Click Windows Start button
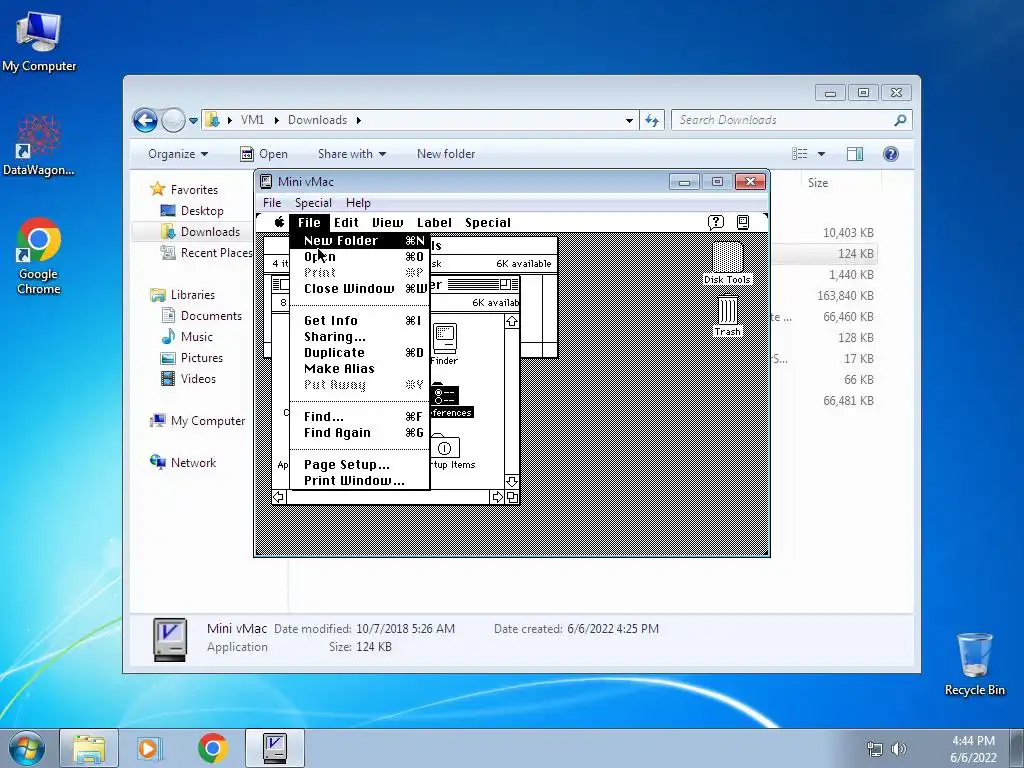This screenshot has height=768, width=1024. tap(27, 748)
